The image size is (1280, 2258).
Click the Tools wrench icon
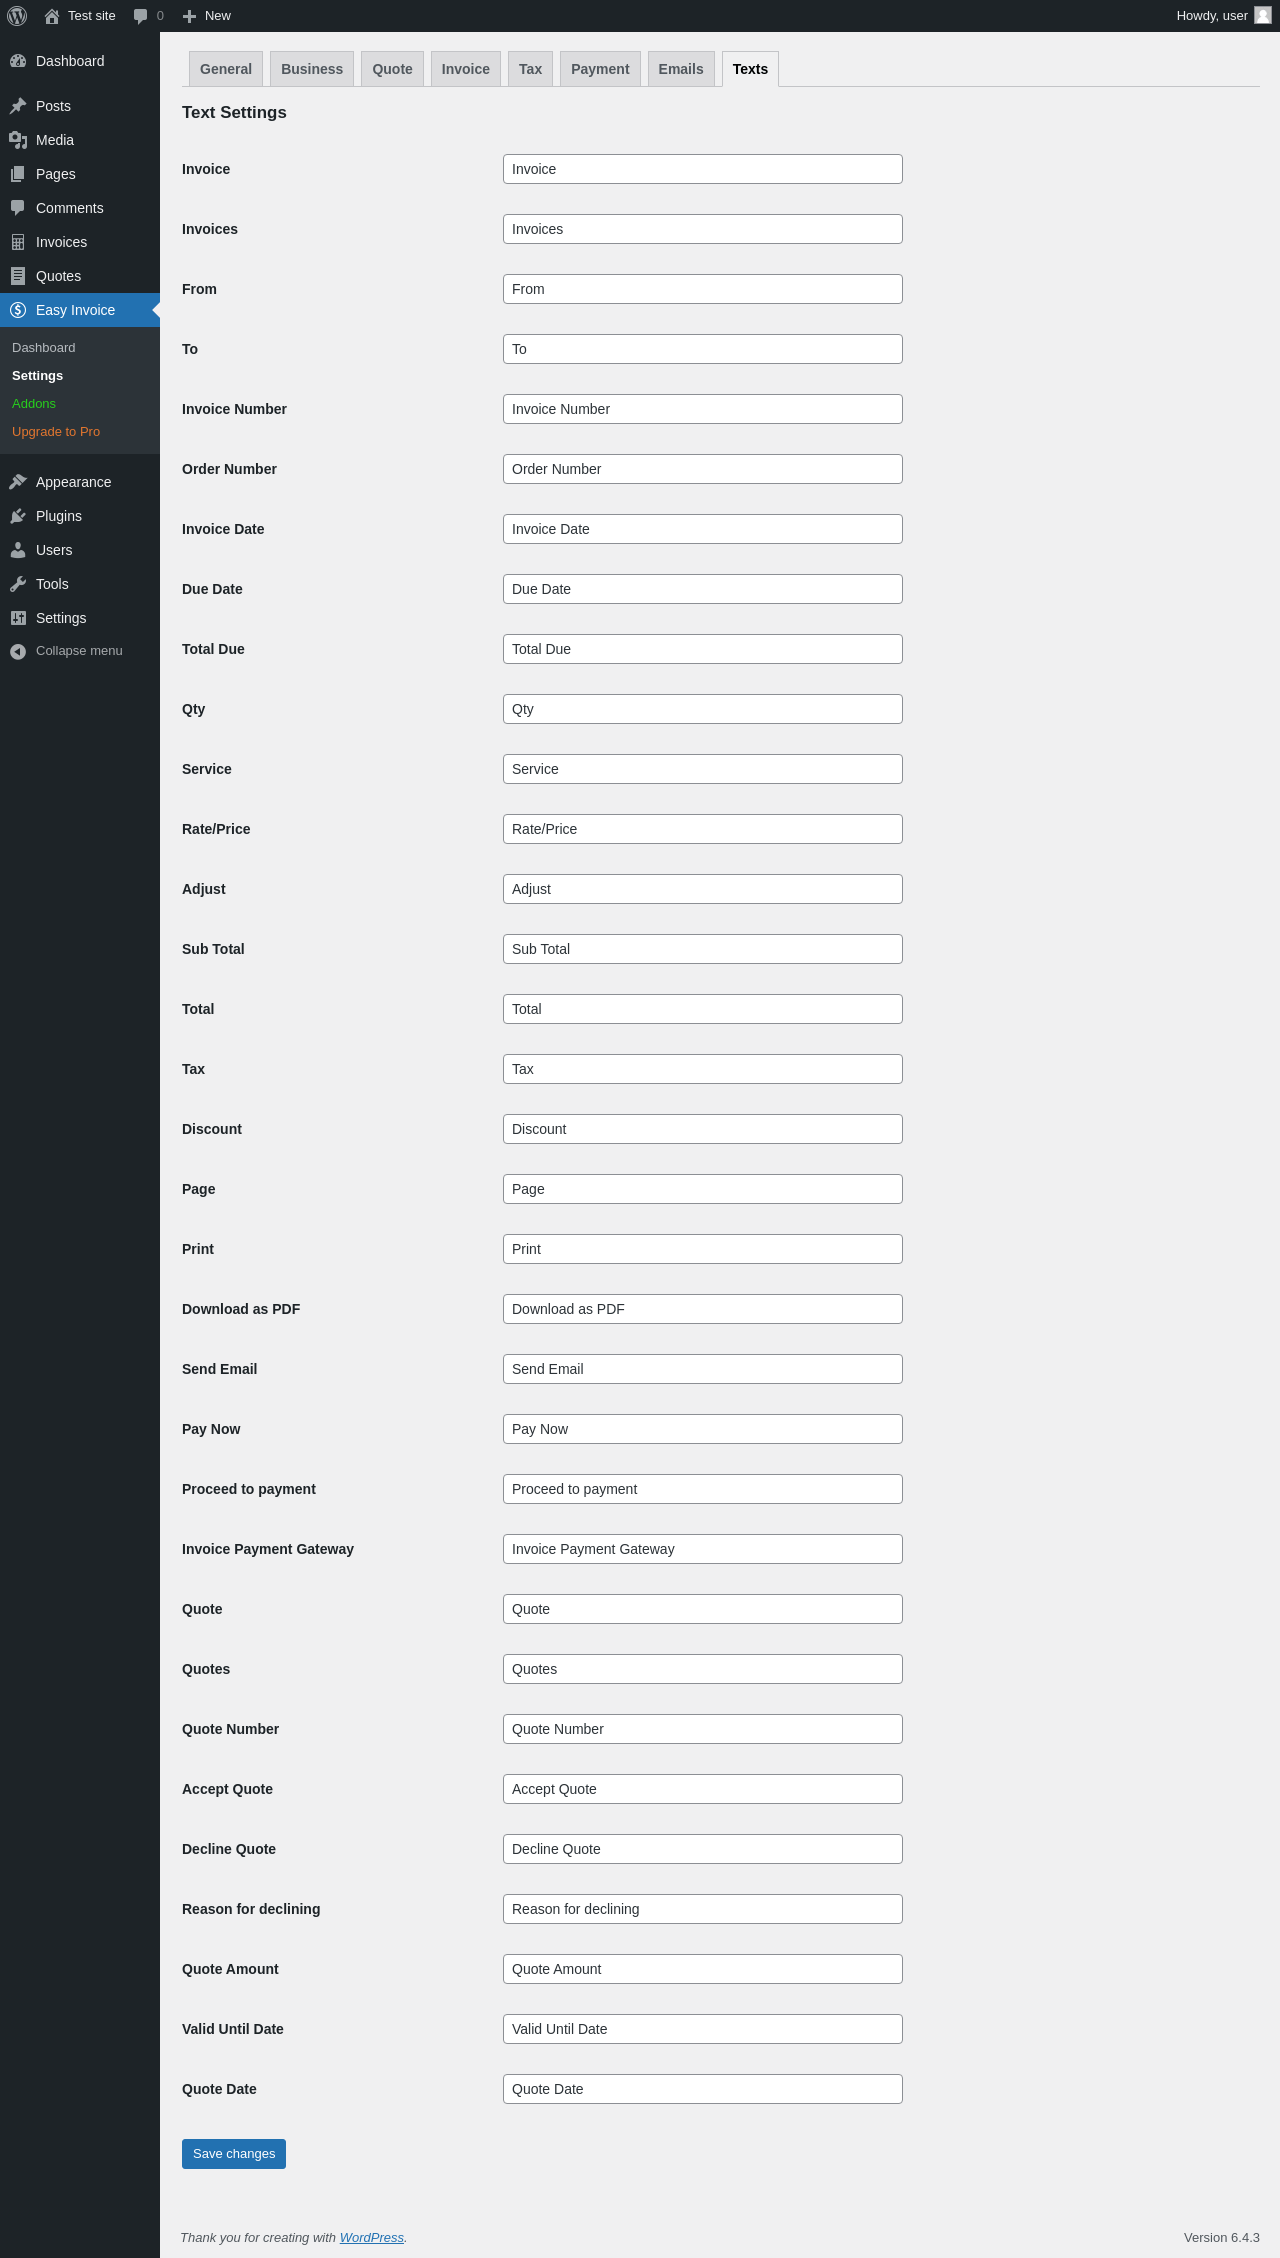tap(18, 584)
